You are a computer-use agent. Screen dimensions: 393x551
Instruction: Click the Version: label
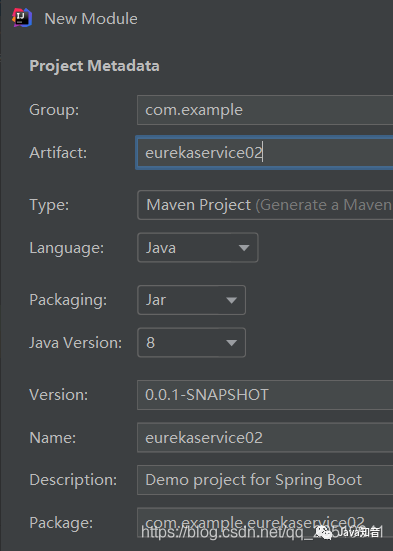[x=58, y=395]
